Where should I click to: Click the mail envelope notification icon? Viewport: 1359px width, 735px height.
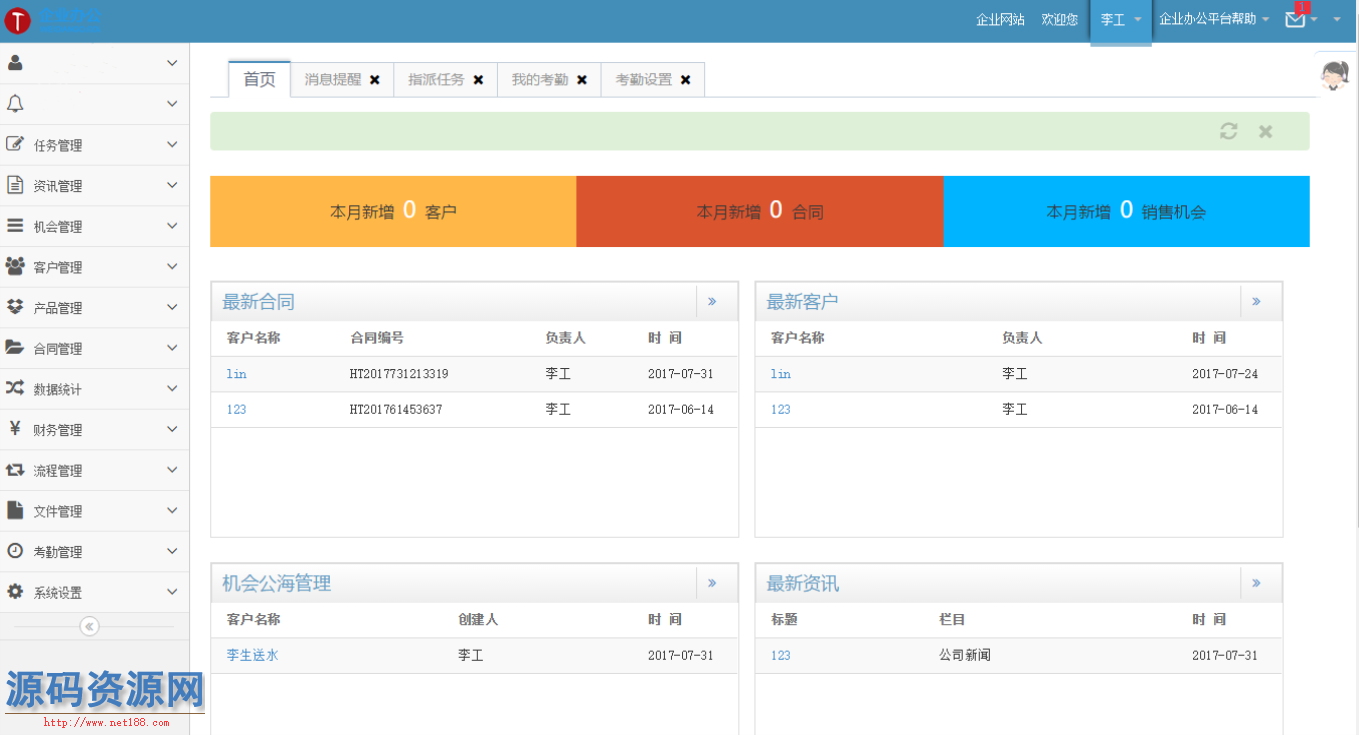pyautogui.click(x=1295, y=19)
